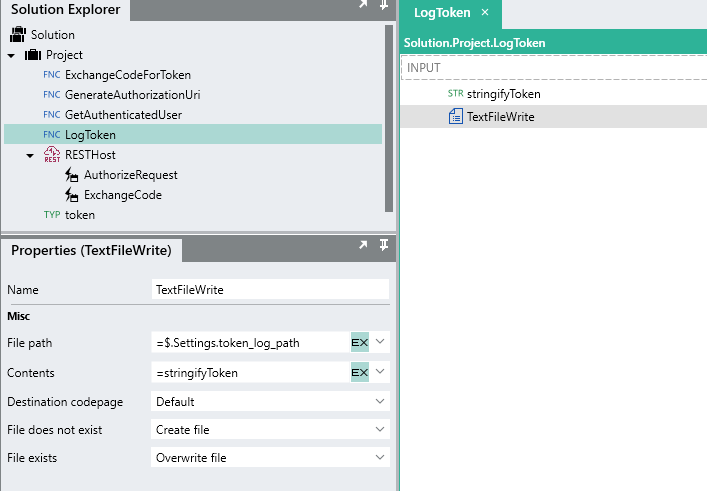This screenshot has width=707, height=491.
Task: Select GetAuthenticatedUser function in tree
Action: point(123,115)
